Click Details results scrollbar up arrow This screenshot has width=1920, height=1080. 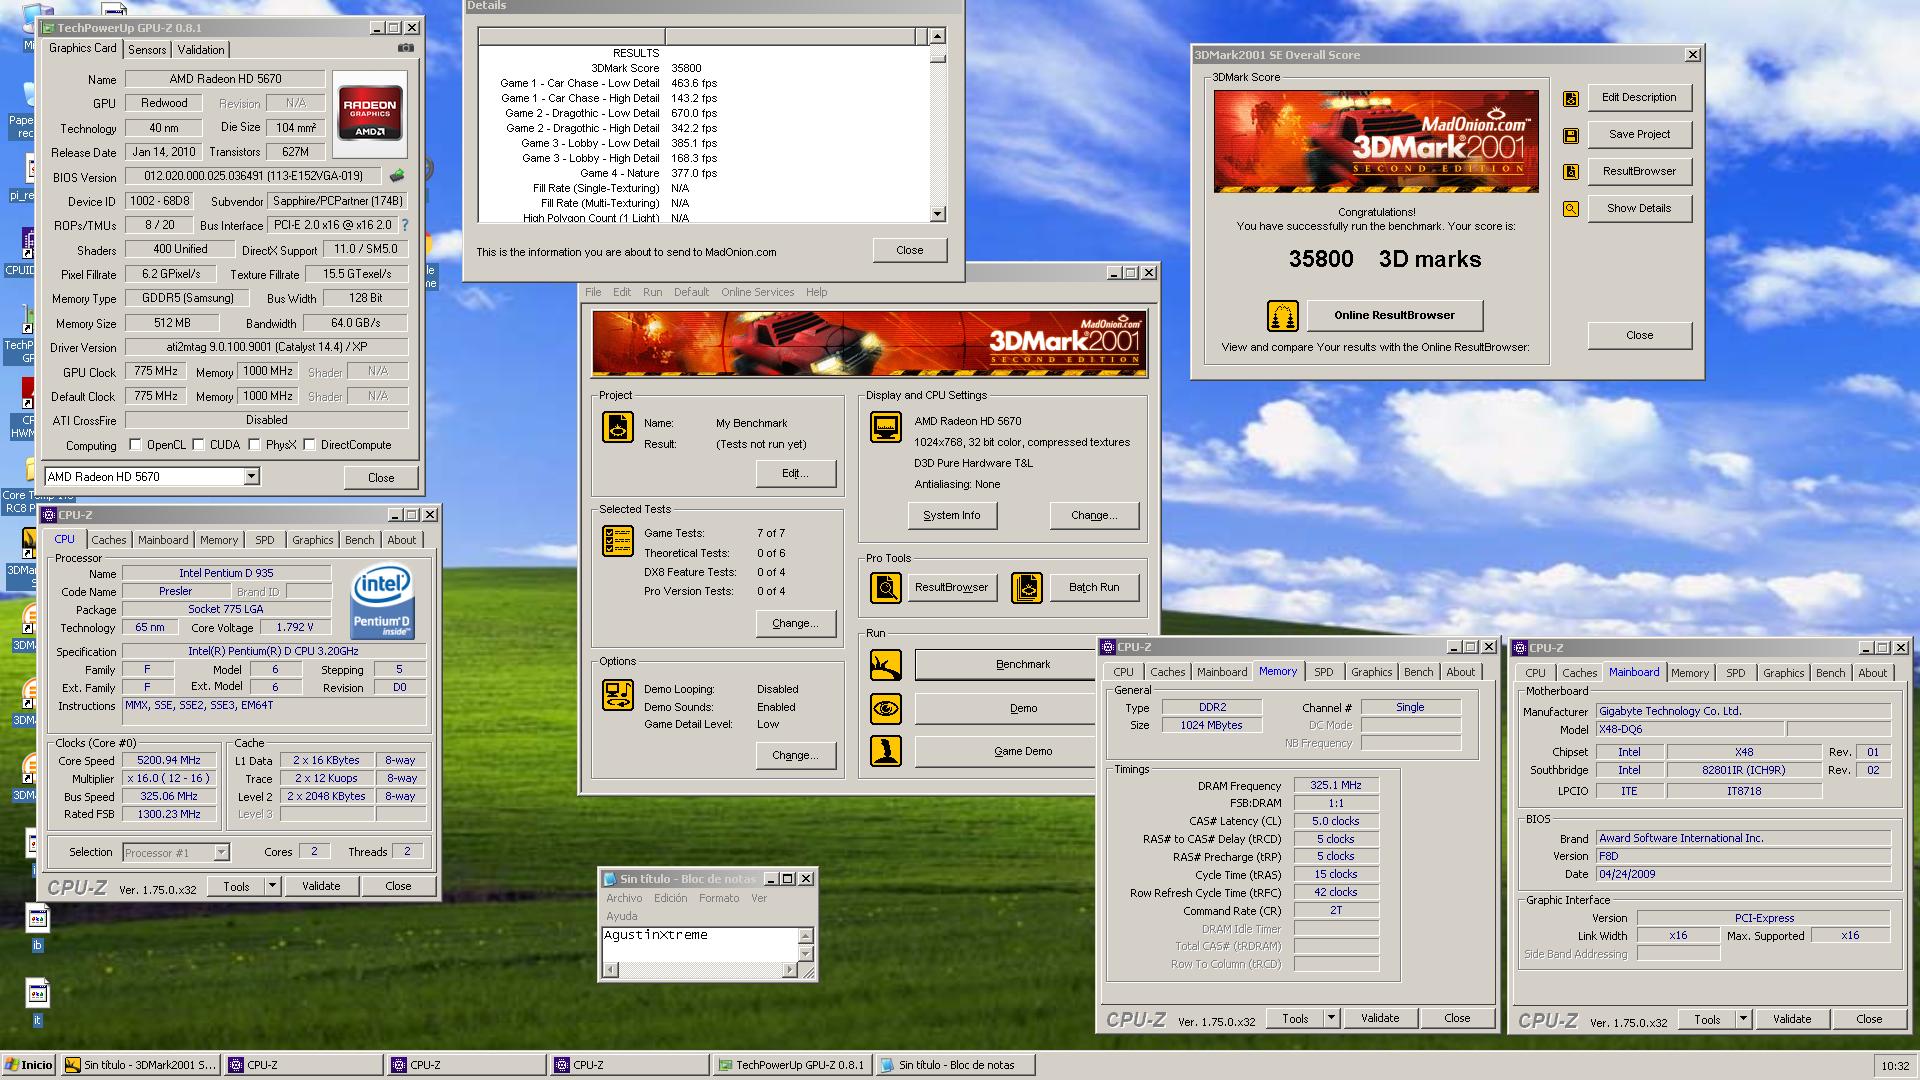click(937, 36)
